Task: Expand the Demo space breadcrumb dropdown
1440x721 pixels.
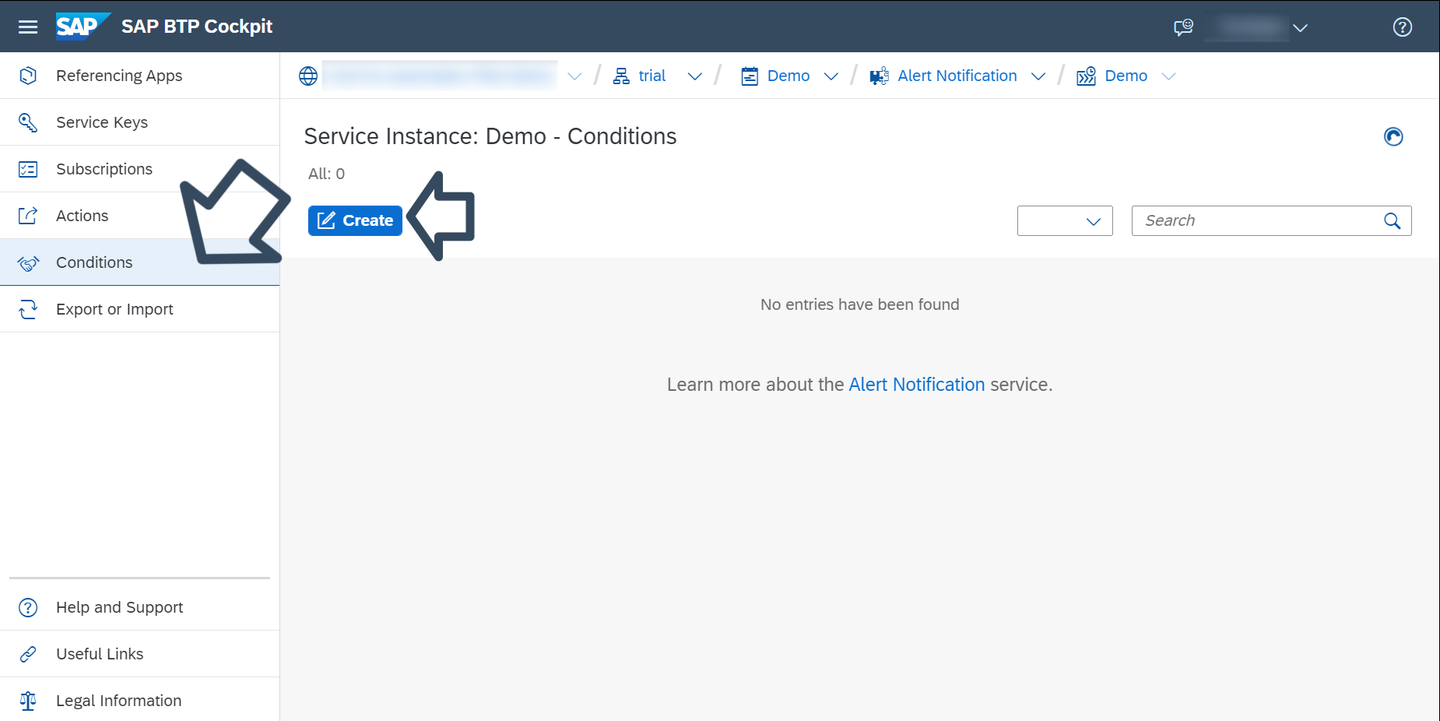Action: [x=831, y=77]
